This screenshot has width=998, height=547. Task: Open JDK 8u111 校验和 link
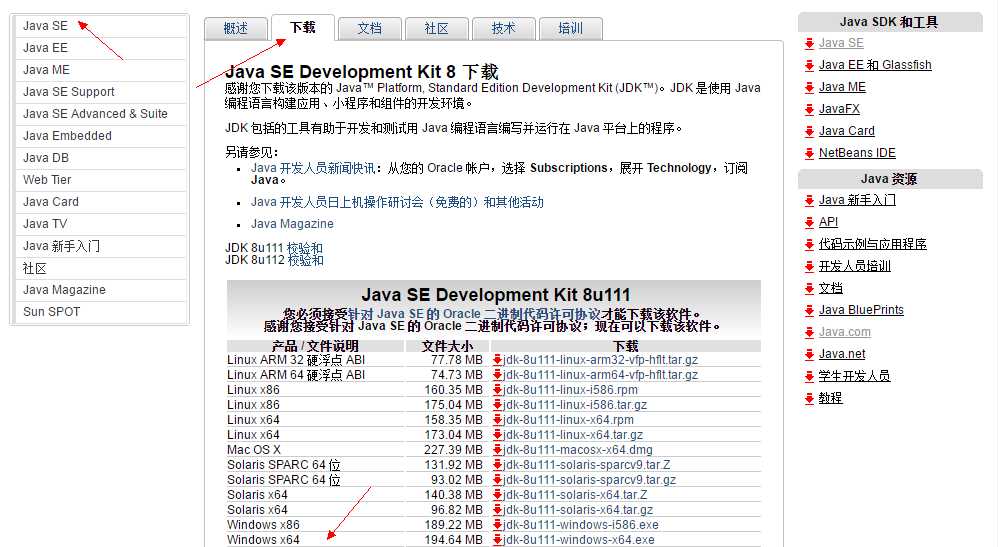(305, 248)
